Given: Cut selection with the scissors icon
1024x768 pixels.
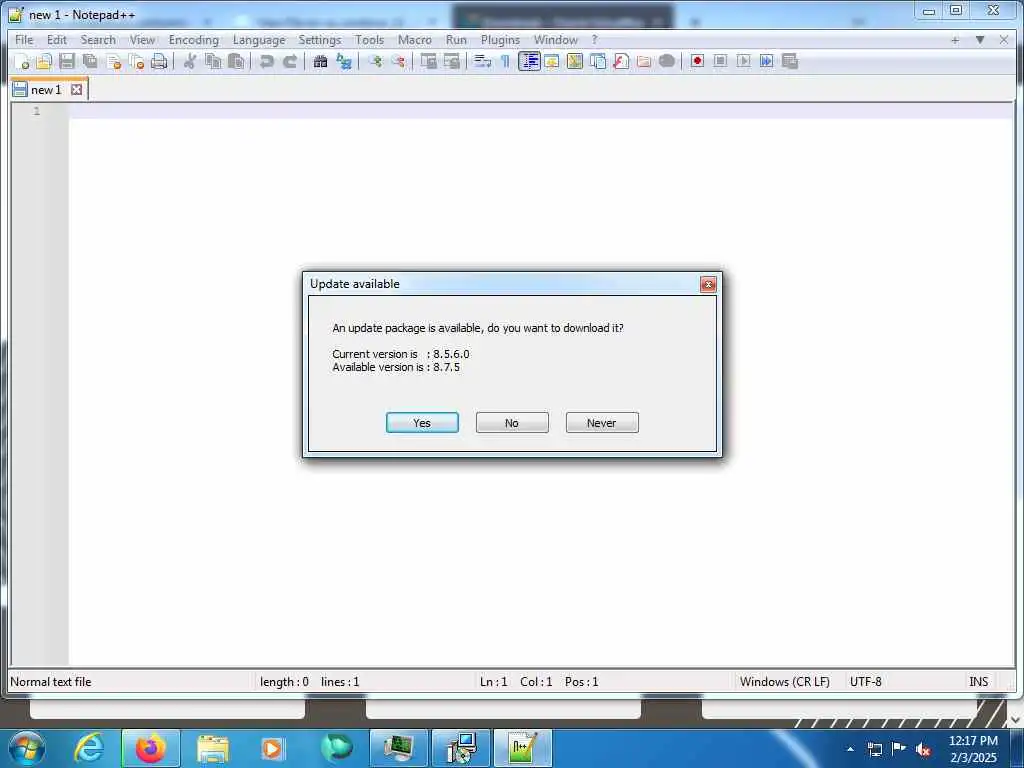Looking at the screenshot, I should point(190,61).
